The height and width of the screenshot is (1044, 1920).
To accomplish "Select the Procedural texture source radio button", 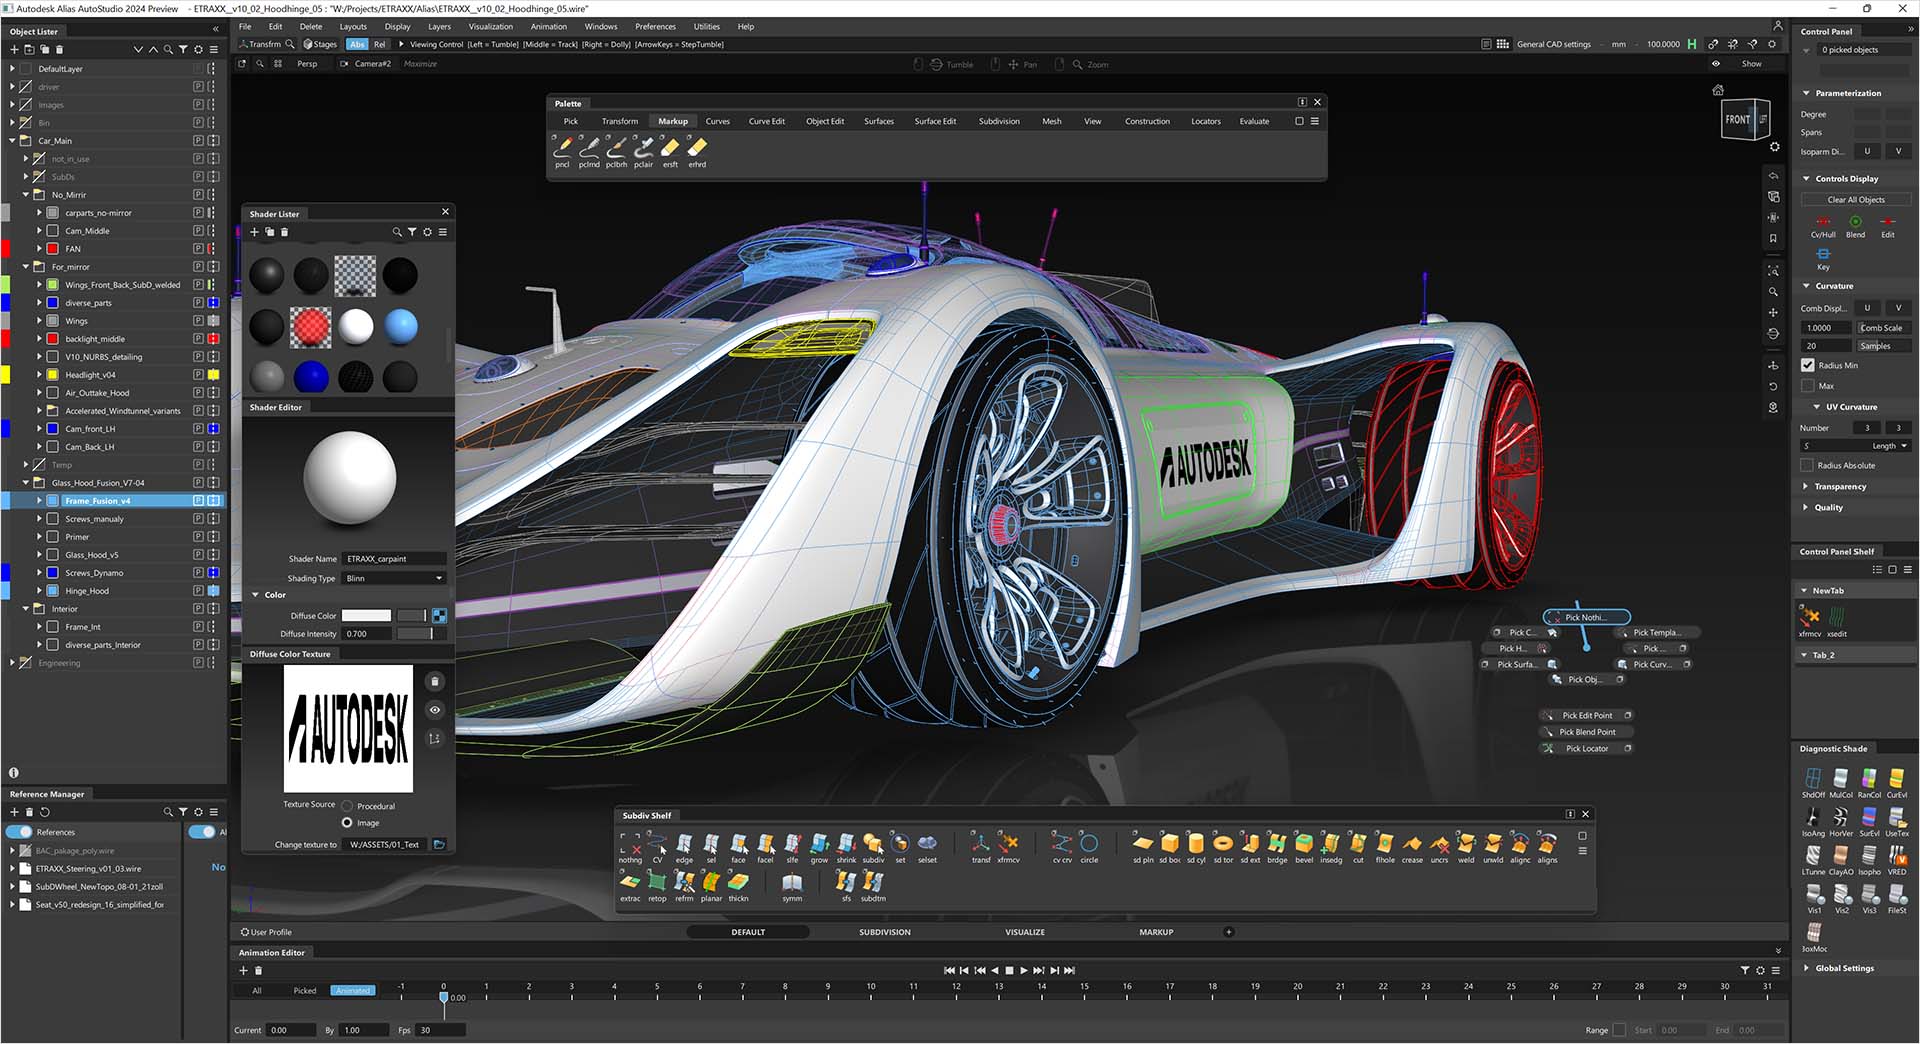I will click(346, 806).
